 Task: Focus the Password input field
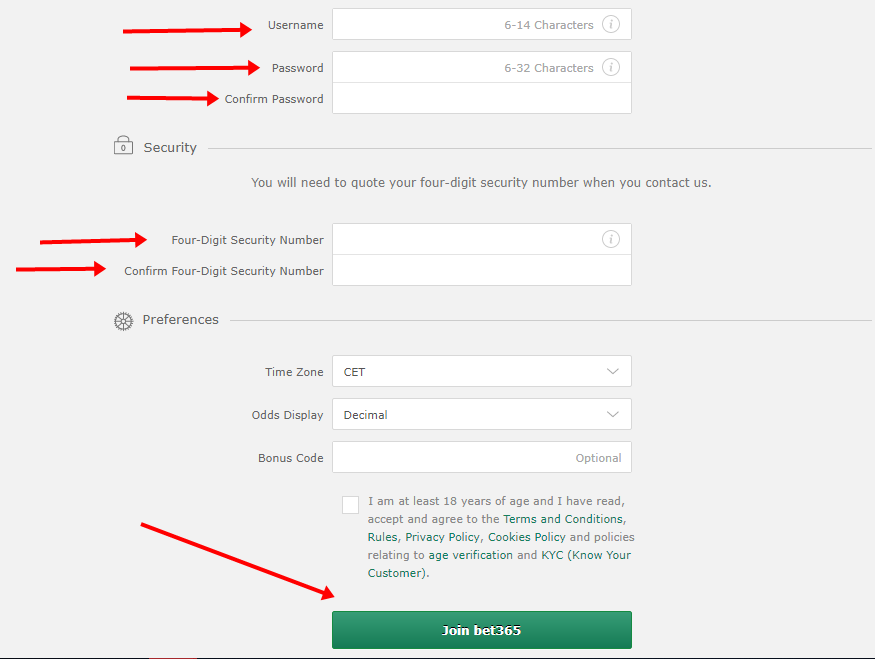(x=482, y=67)
